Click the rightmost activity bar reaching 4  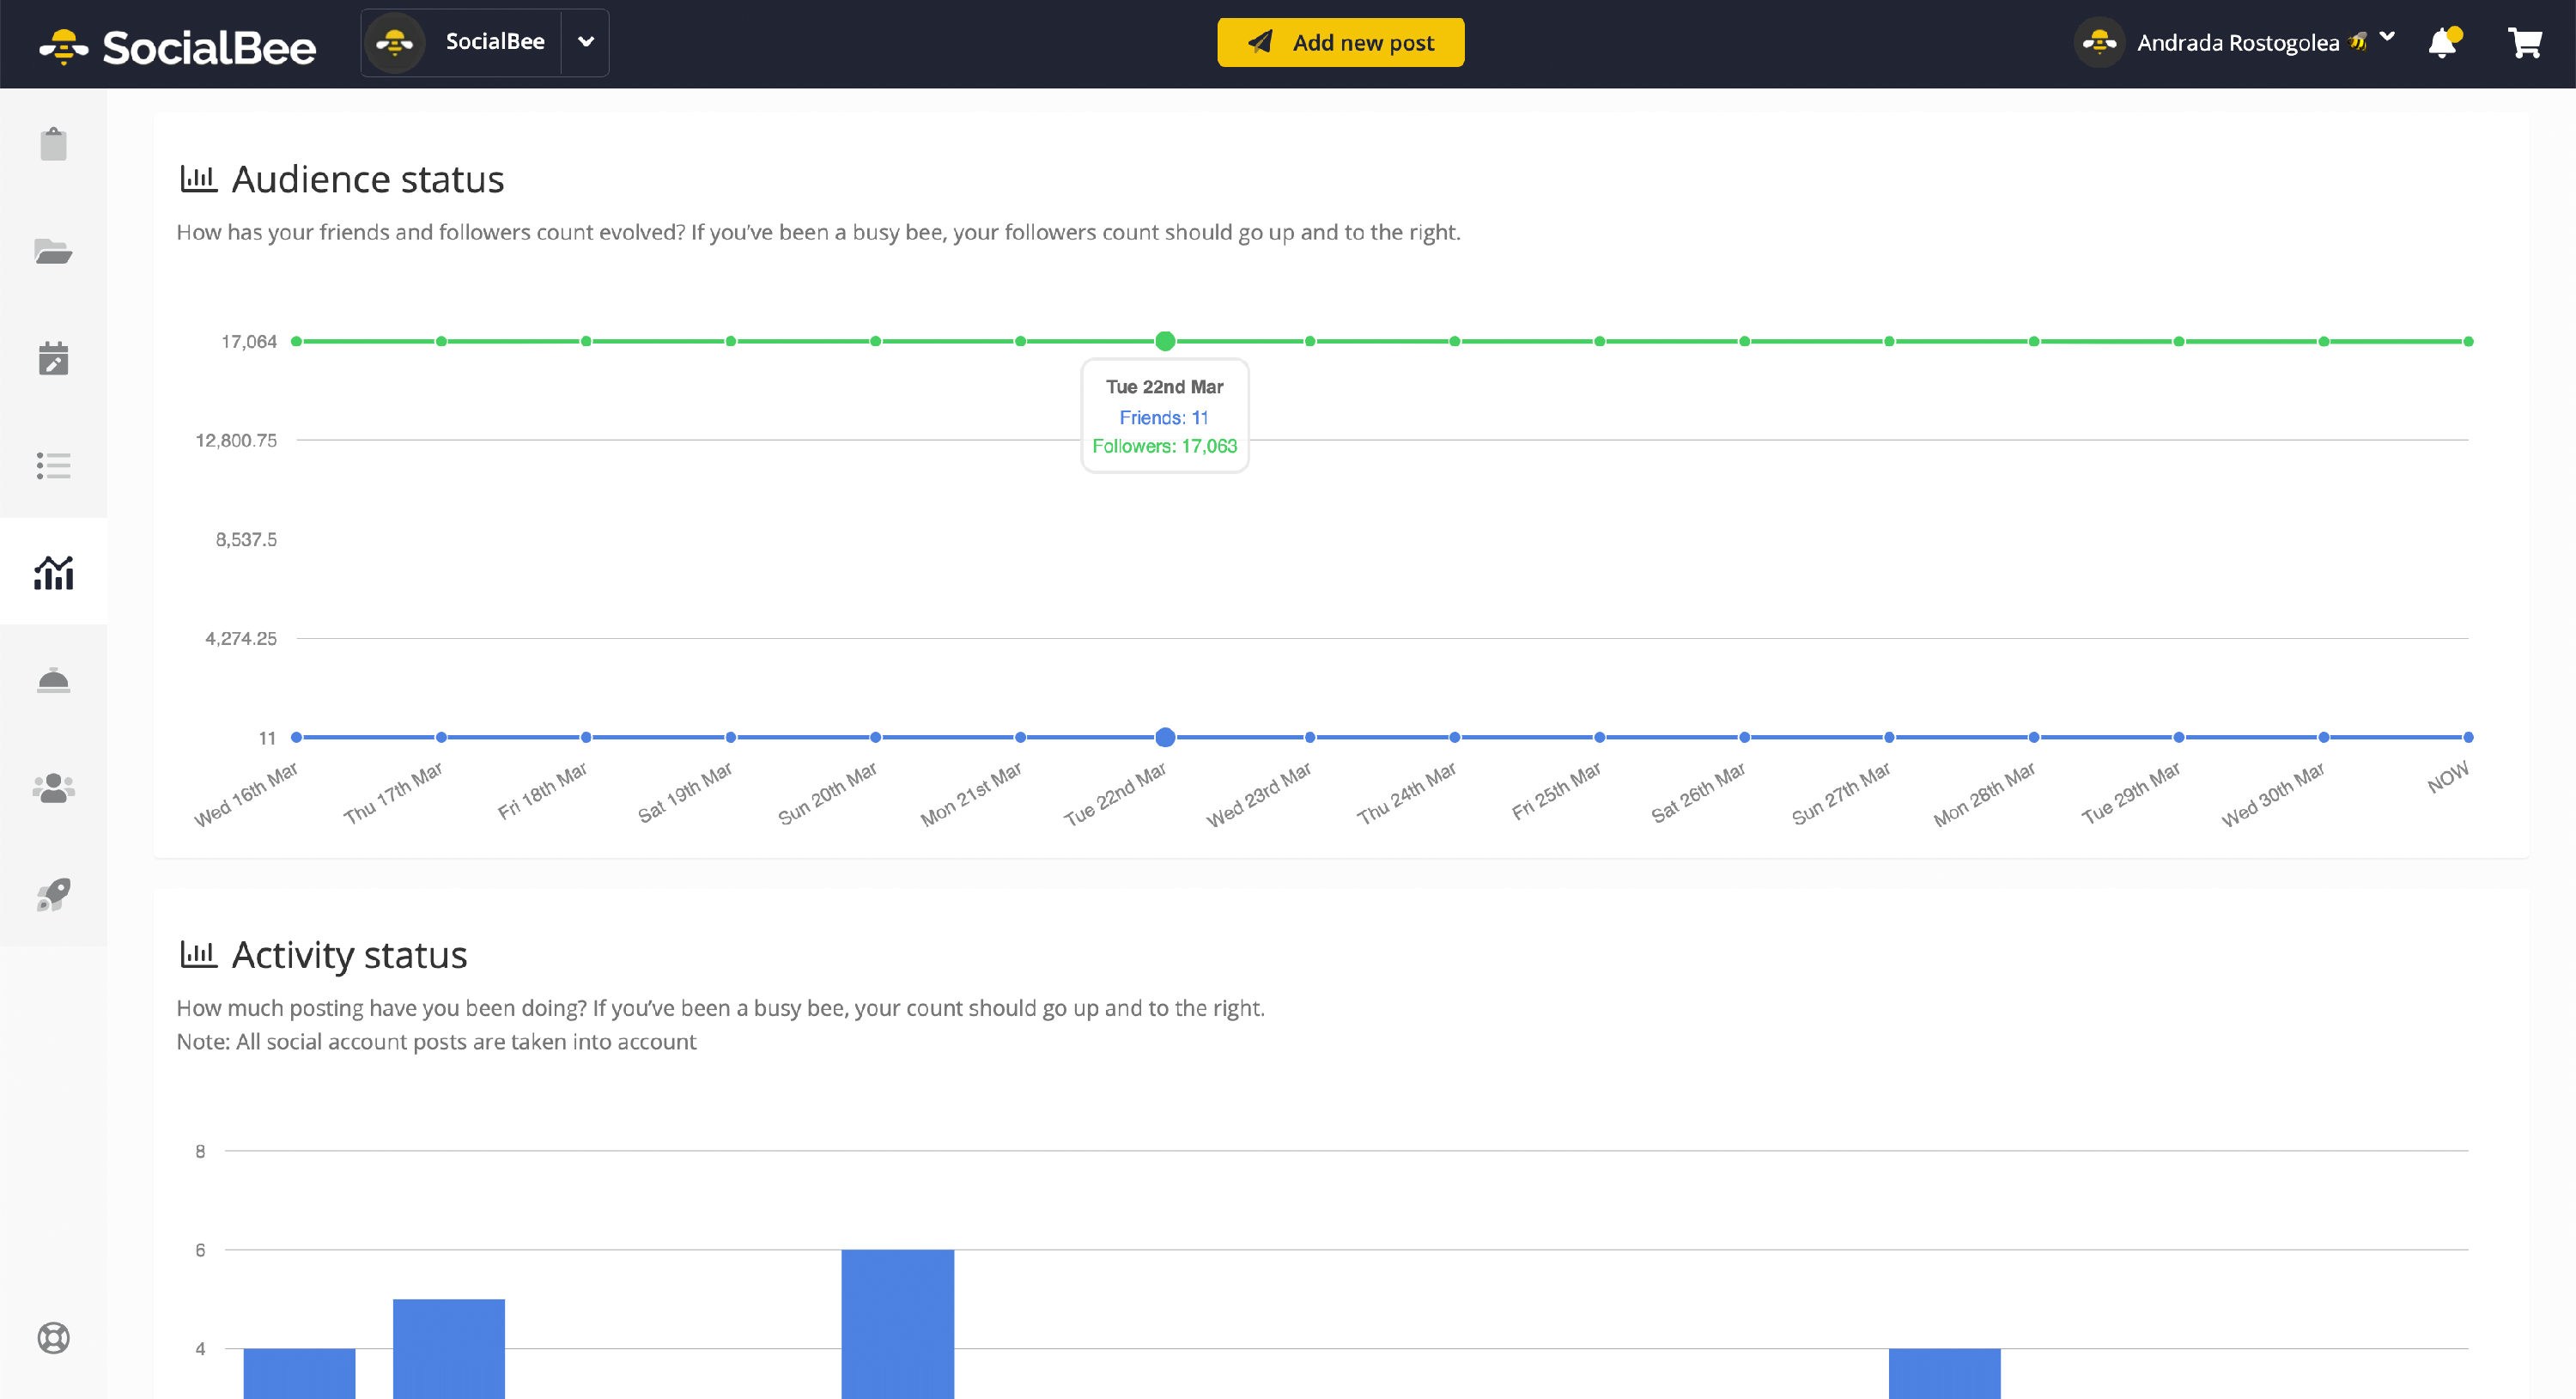(1945, 1373)
